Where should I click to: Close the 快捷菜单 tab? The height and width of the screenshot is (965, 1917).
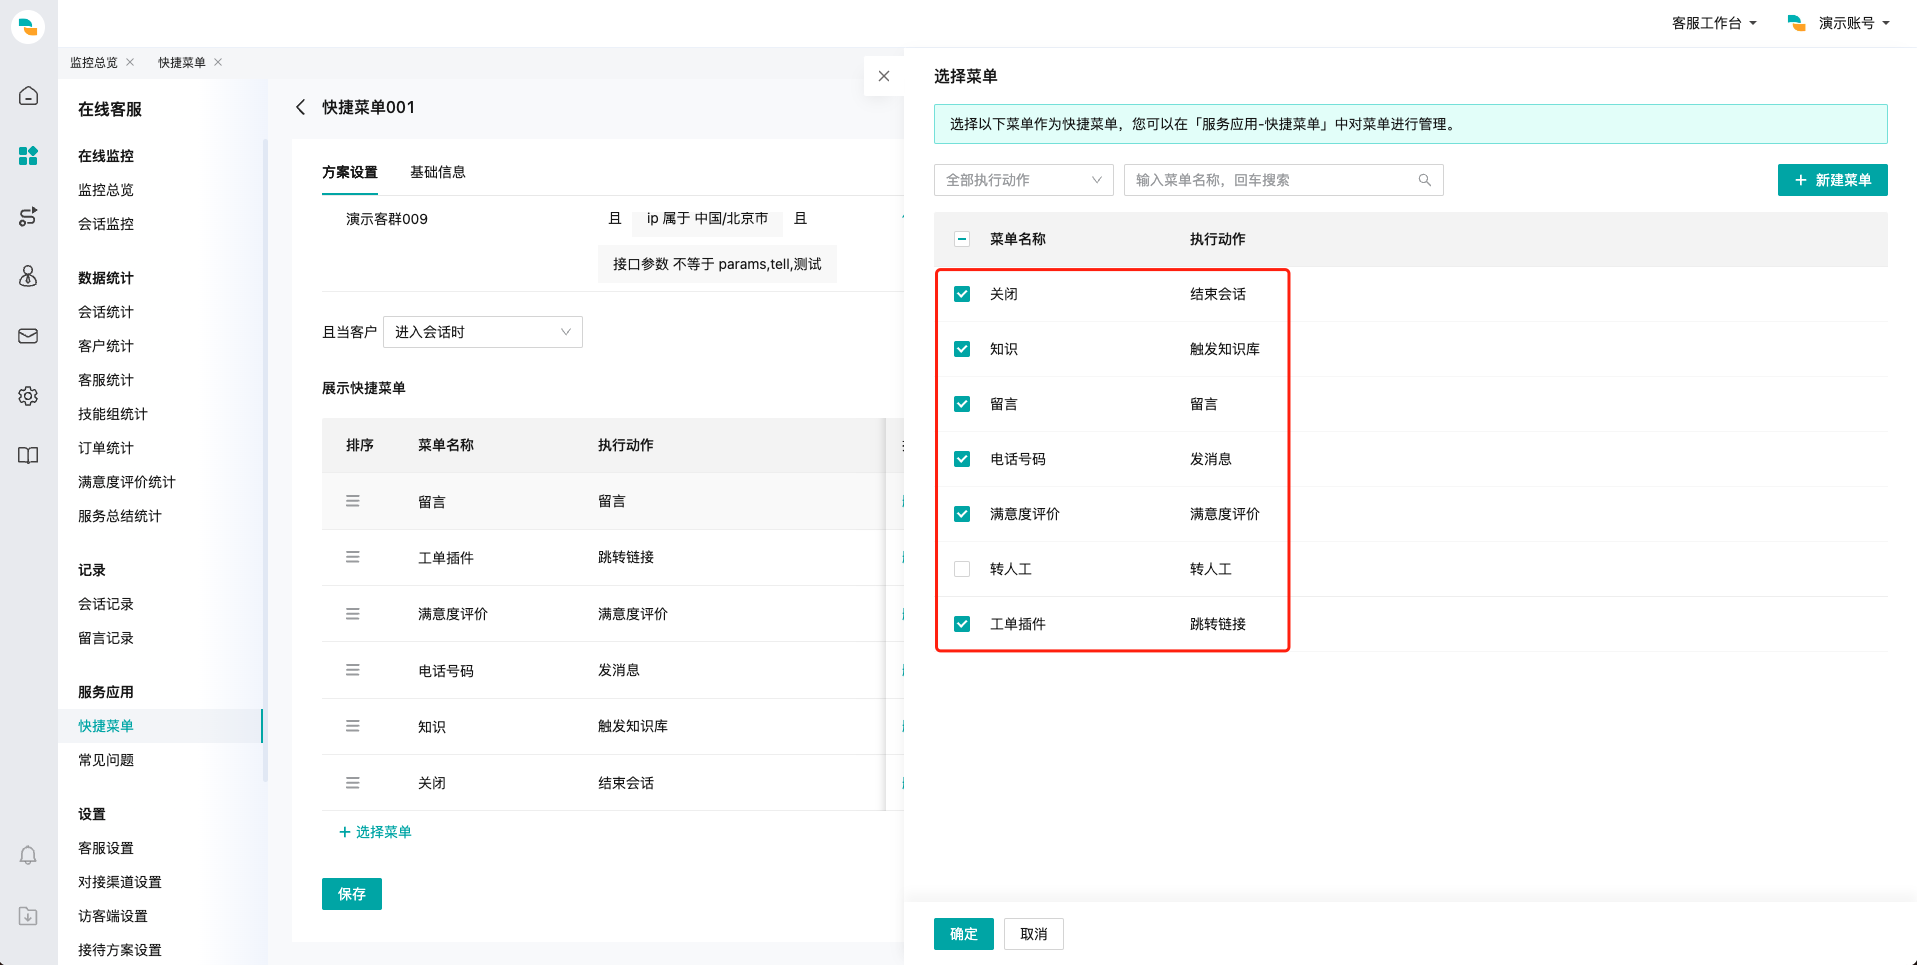pyautogui.click(x=218, y=62)
